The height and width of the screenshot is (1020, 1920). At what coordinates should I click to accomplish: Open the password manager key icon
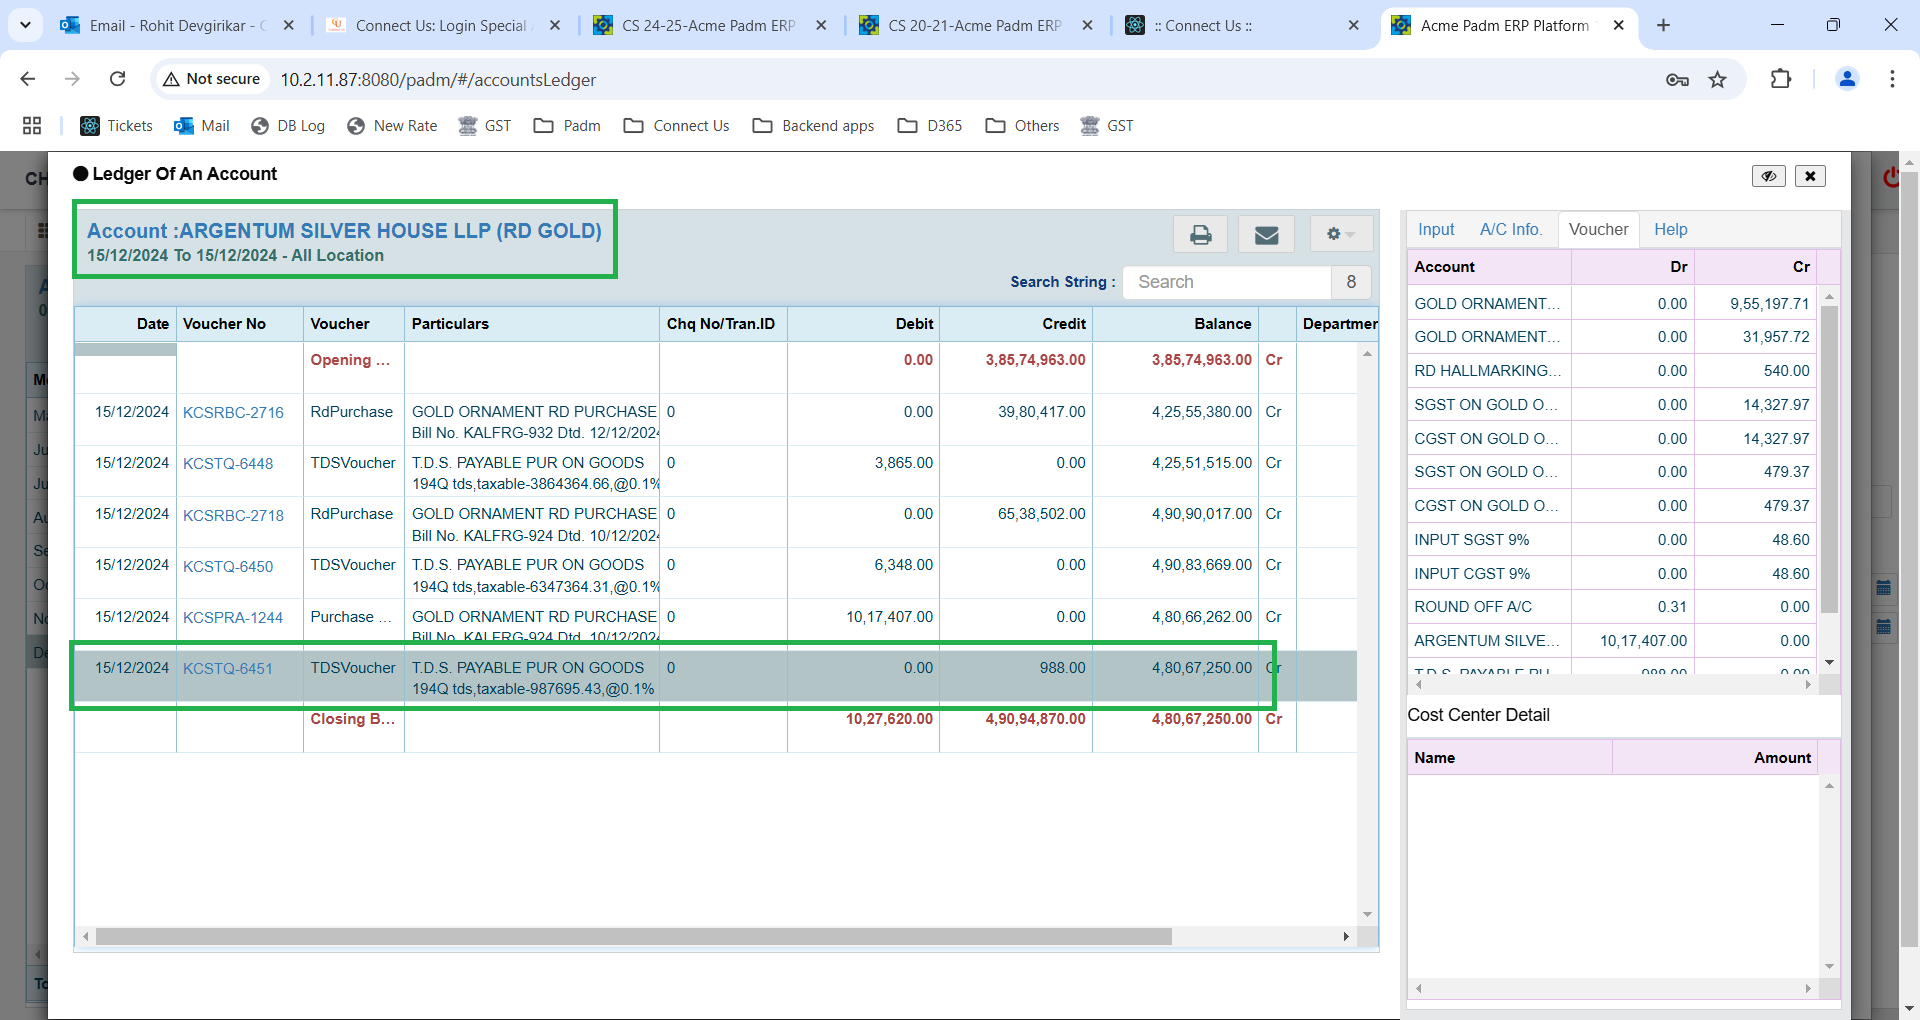point(1677,80)
